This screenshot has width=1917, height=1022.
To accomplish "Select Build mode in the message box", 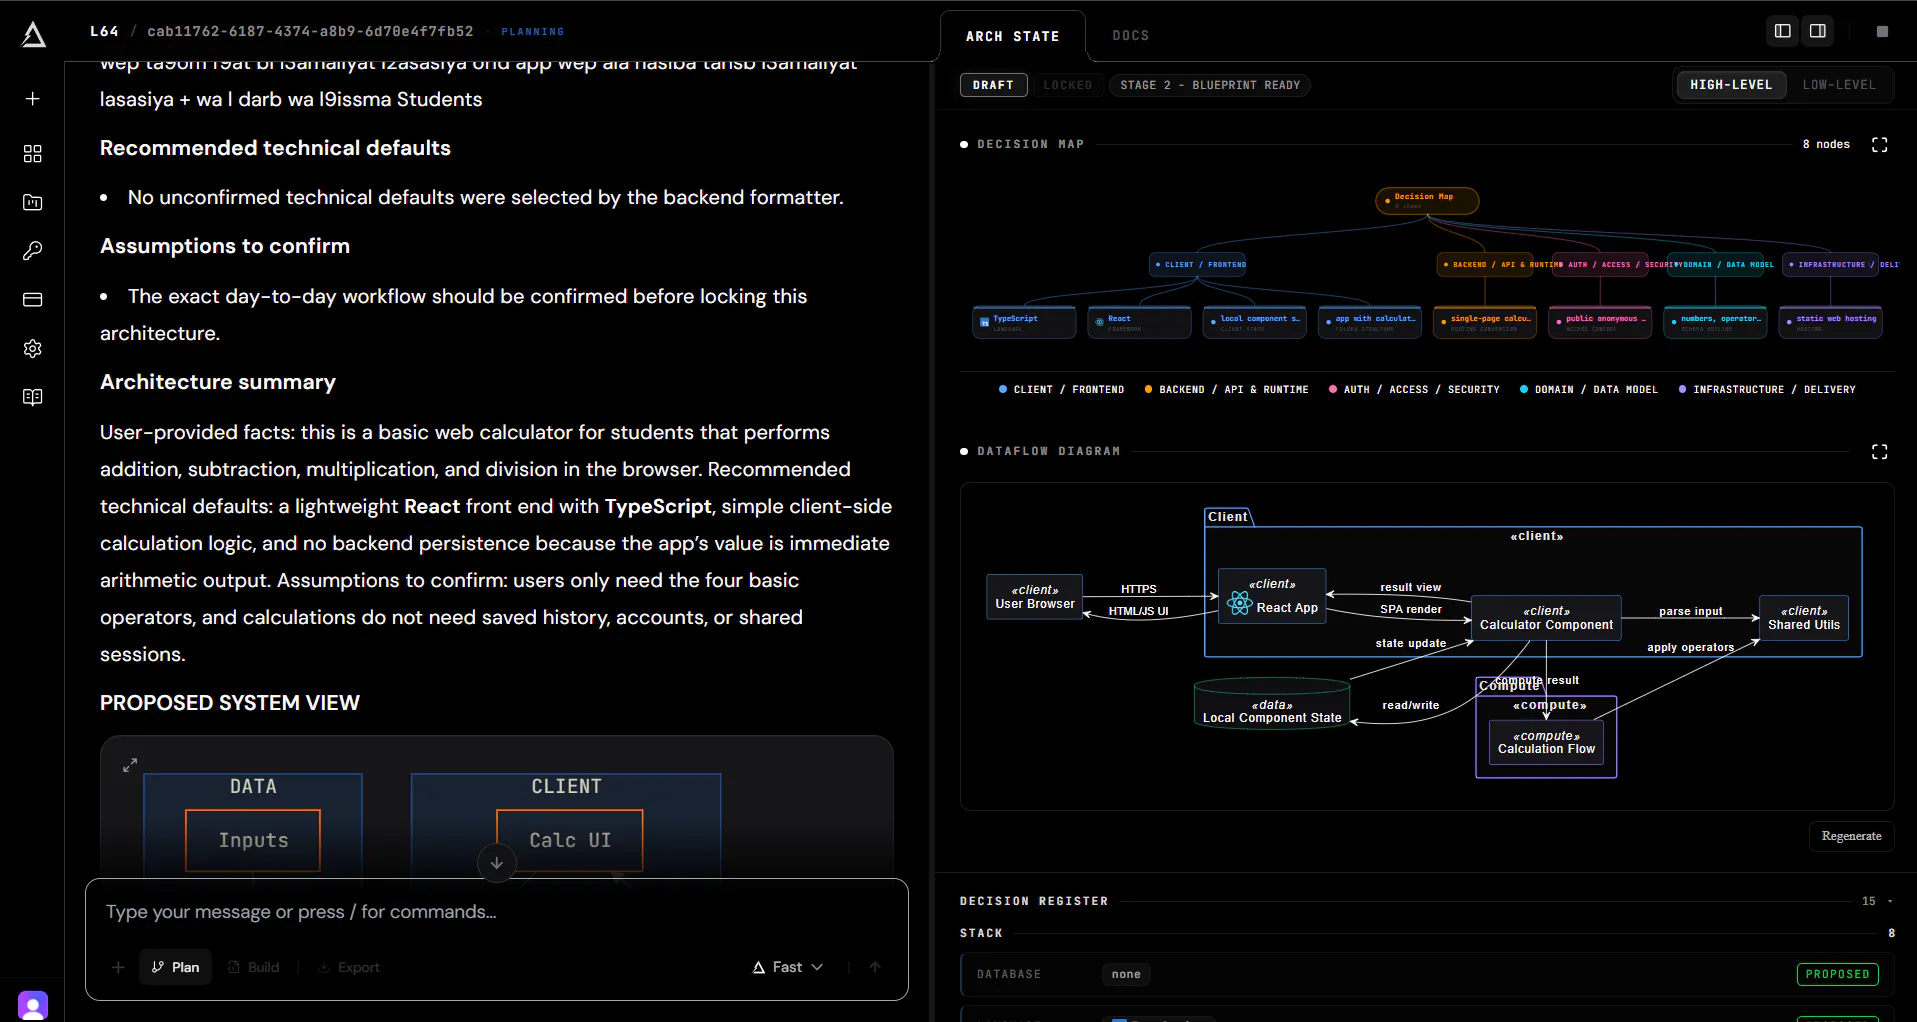I will (254, 967).
